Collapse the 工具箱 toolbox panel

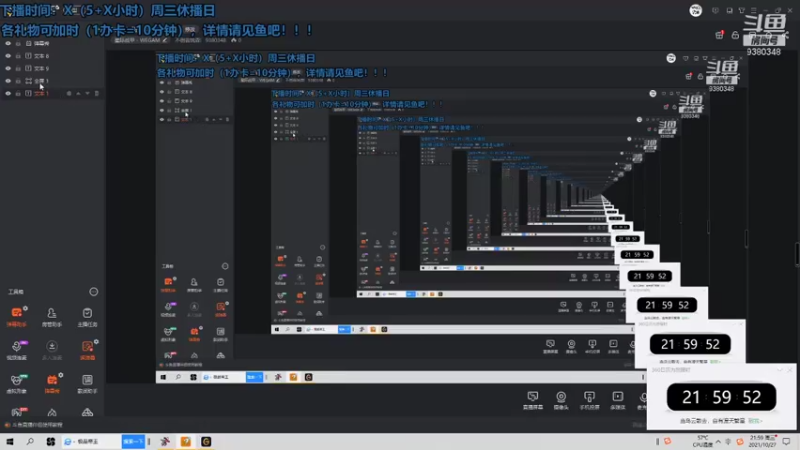tap(93, 292)
